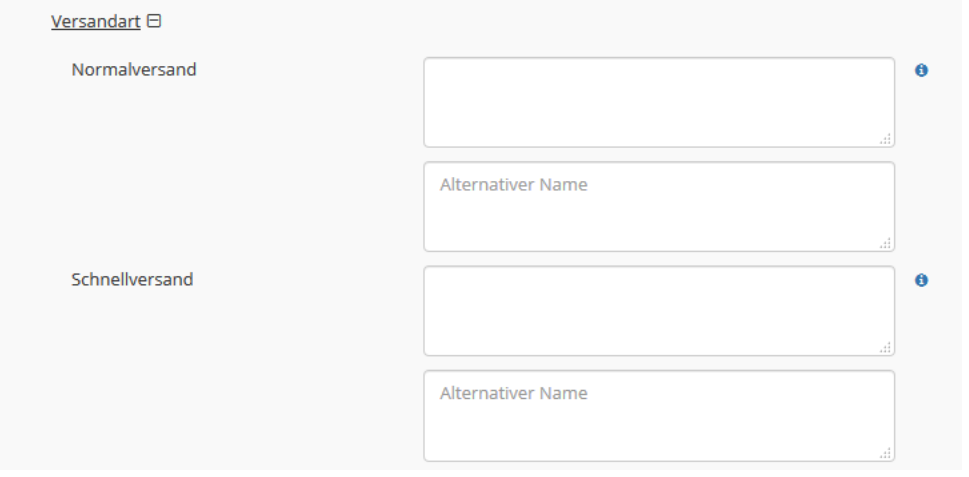Place cursor in Normalversand's alternative name placeholder
This screenshot has height=477, width=969.
[x=514, y=185]
